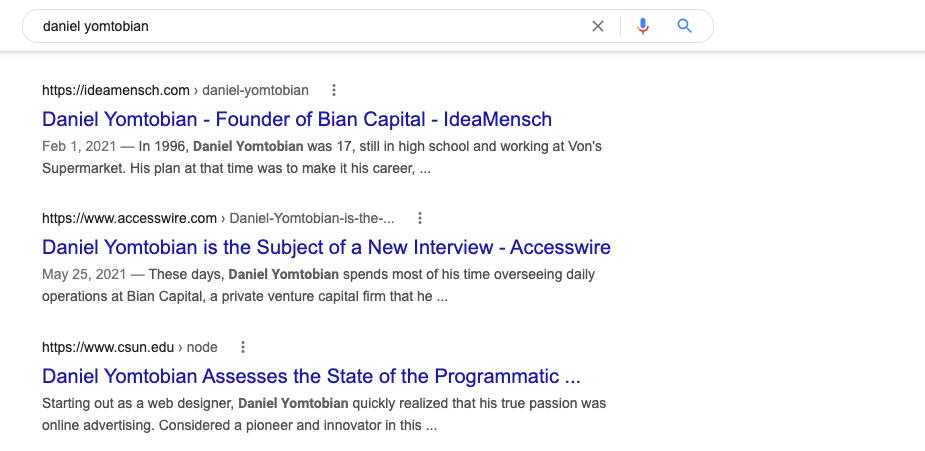The width and height of the screenshot is (925, 451).
Task: Click the IdeaMensch snippet mentioning Von's Supermarket
Action: click(x=322, y=157)
